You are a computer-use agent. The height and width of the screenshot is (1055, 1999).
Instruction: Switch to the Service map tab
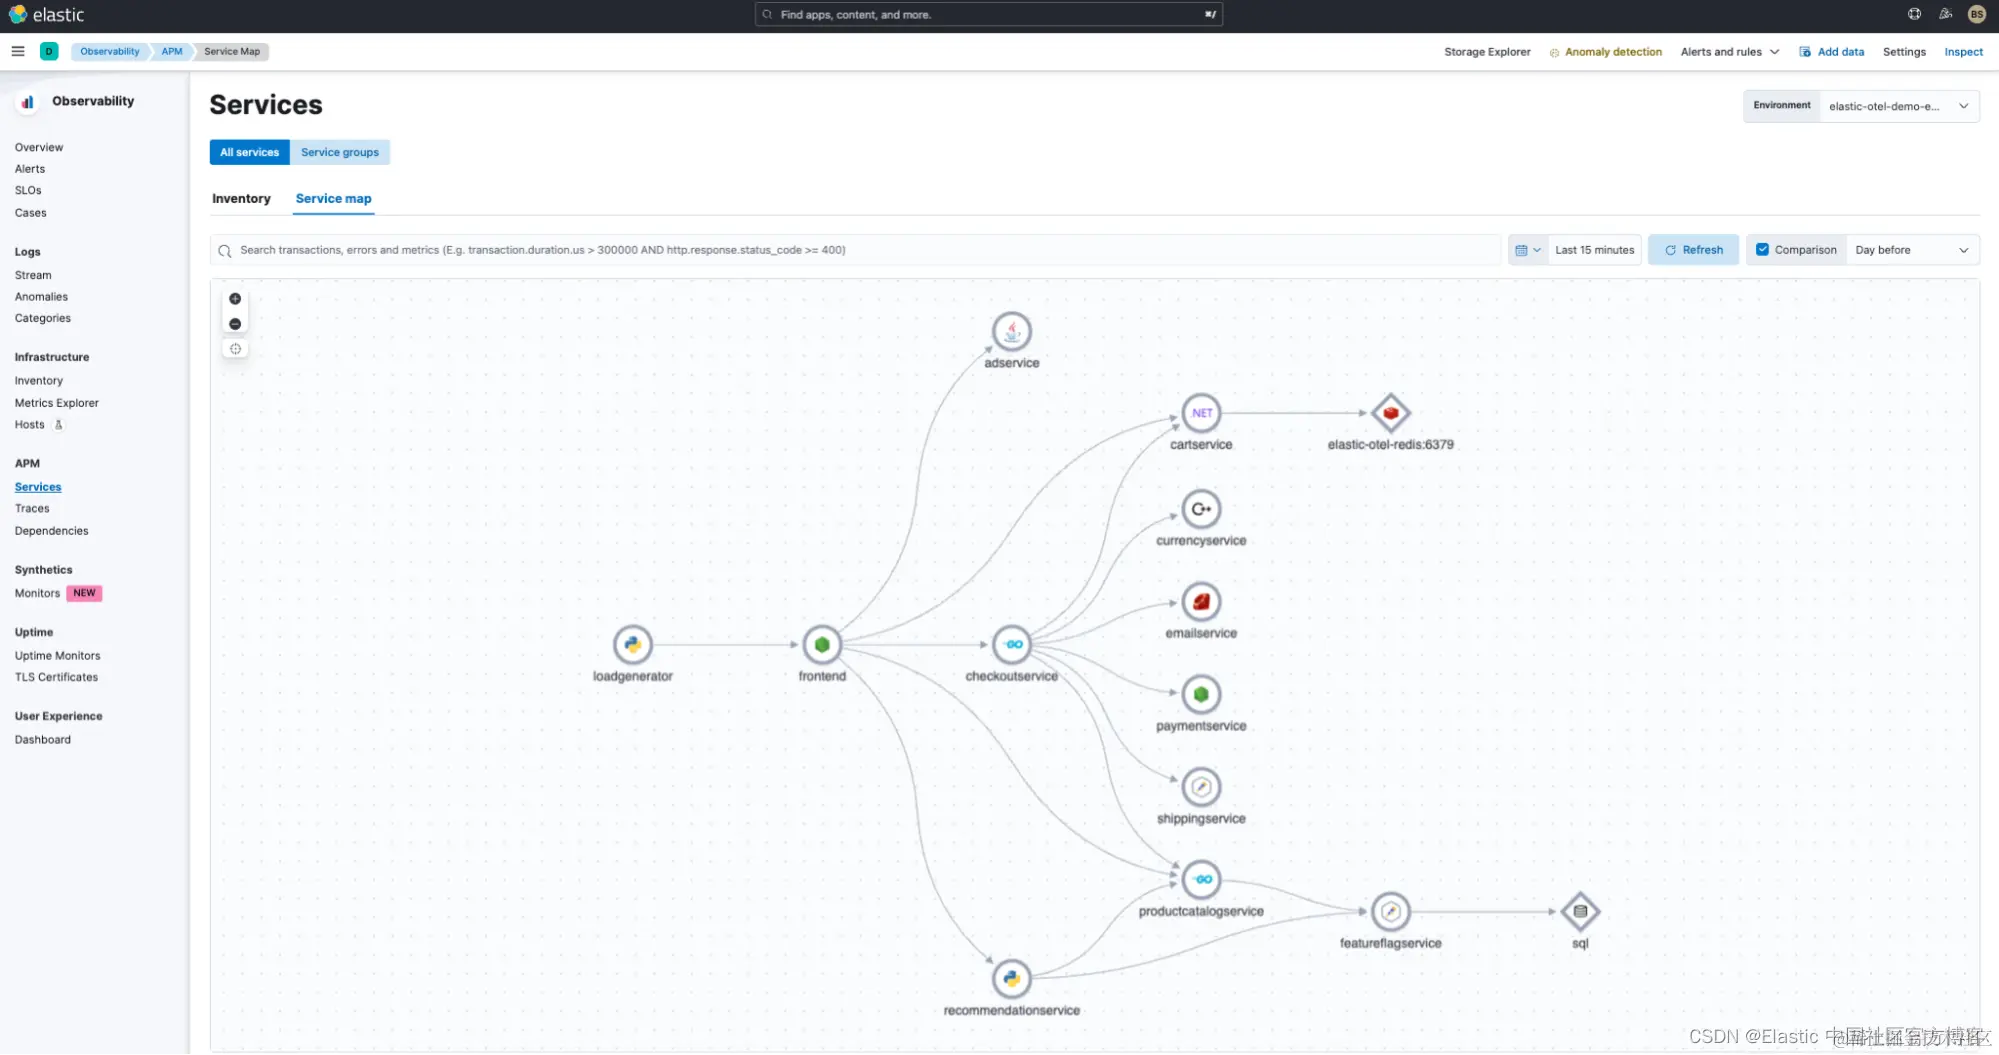tap(333, 199)
